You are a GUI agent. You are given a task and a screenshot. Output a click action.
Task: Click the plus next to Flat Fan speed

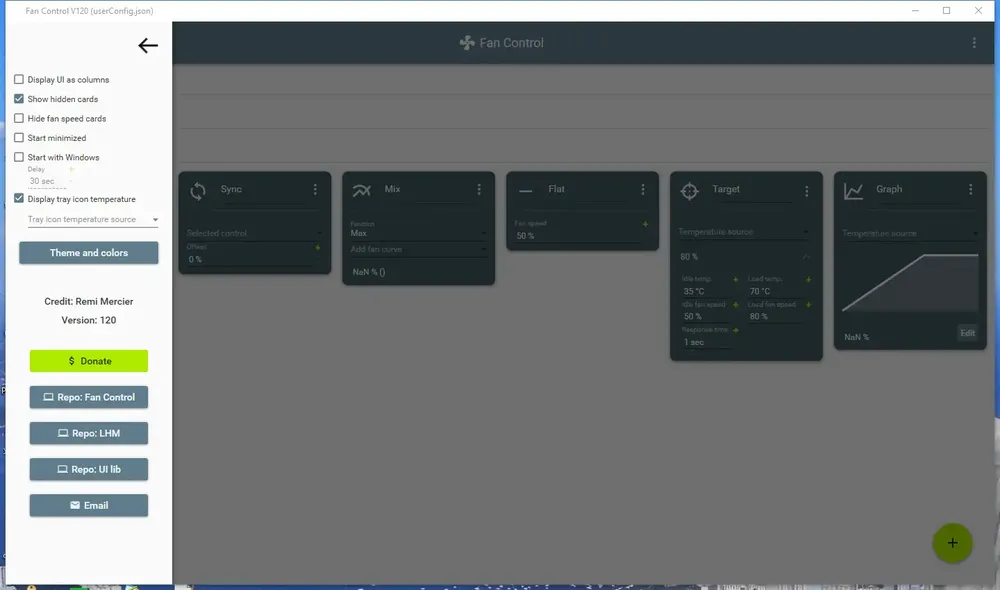pyautogui.click(x=645, y=224)
